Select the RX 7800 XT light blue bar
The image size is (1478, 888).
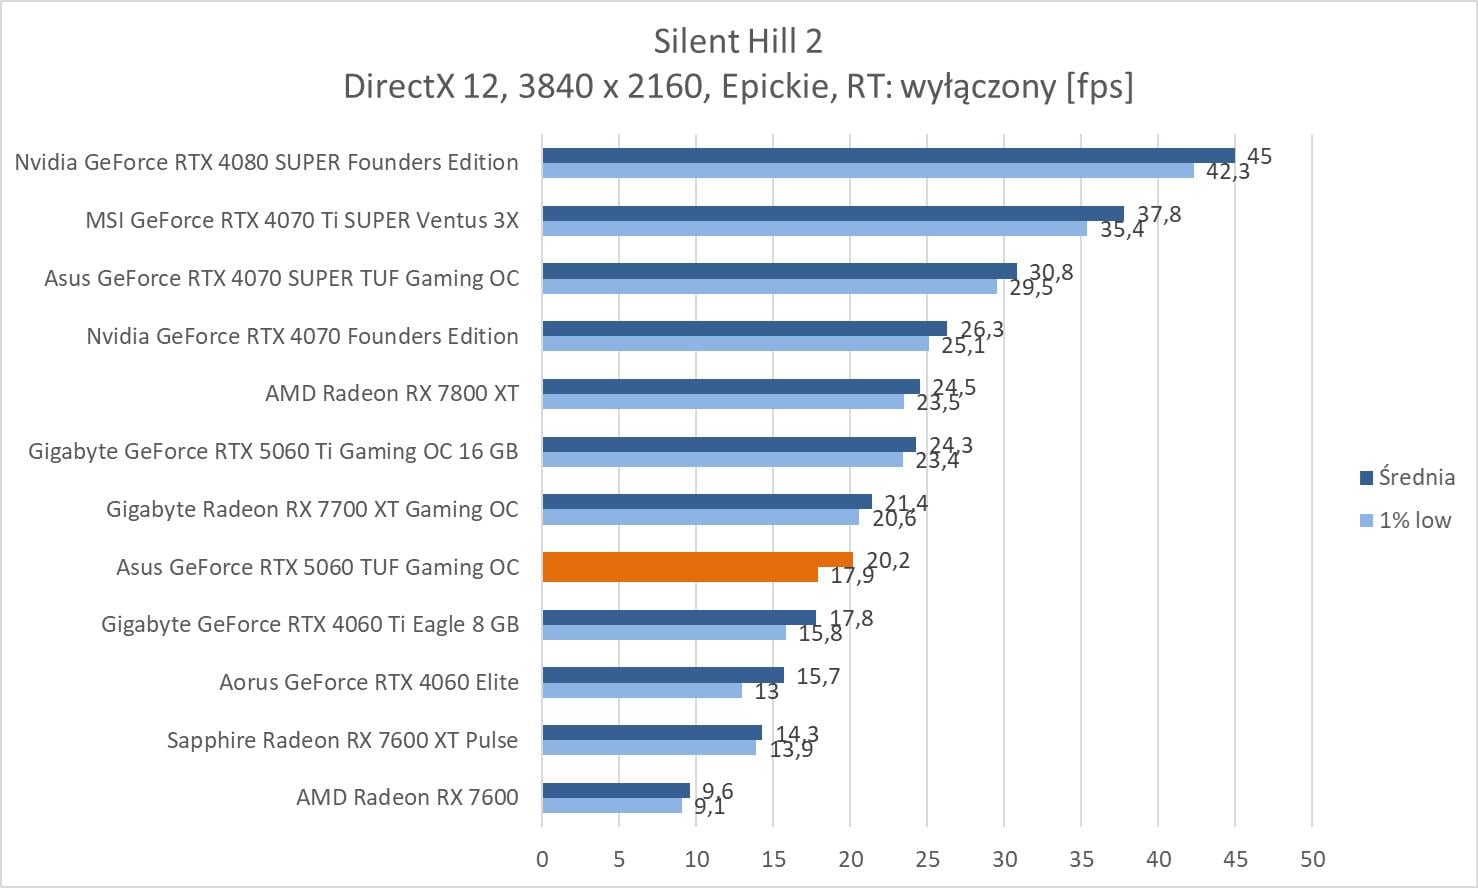pyautogui.click(x=723, y=401)
